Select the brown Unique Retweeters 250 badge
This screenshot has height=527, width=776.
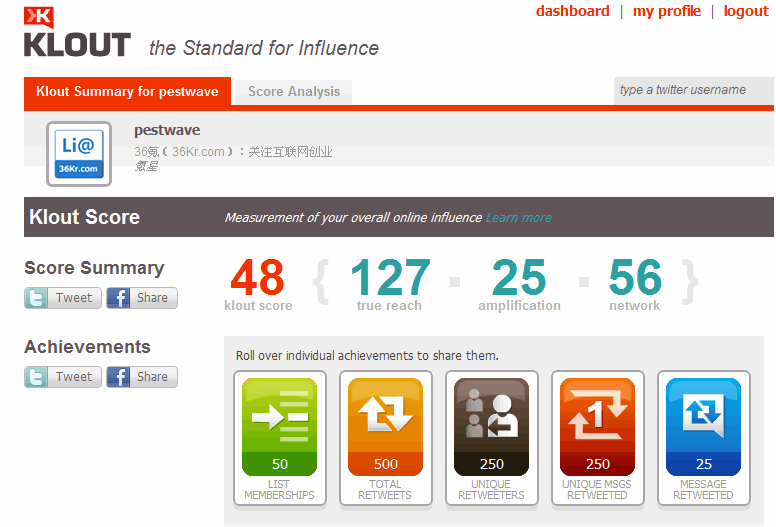[491, 438]
